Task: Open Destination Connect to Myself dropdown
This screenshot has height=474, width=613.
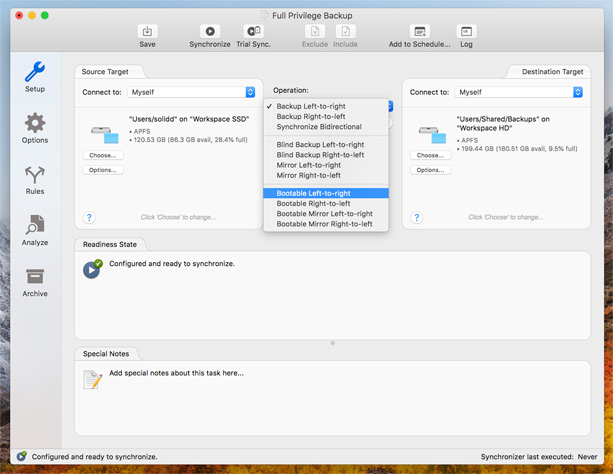Action: tap(519, 92)
